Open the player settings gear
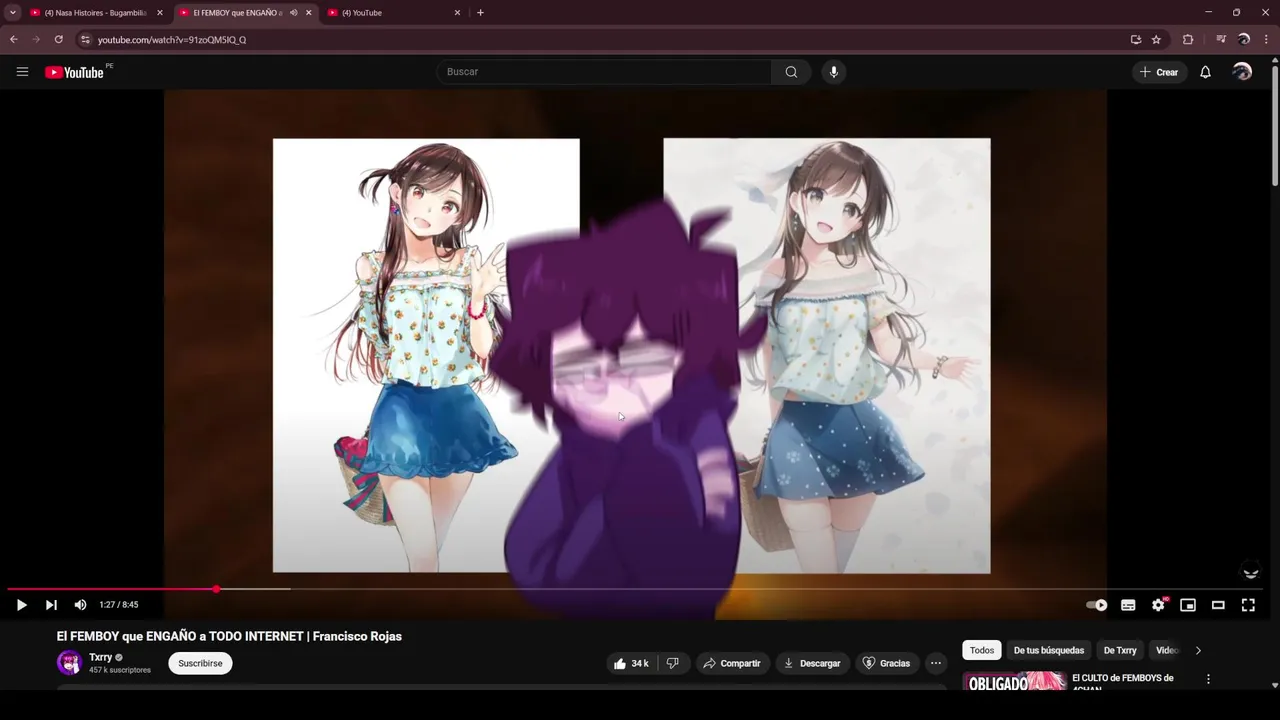1280x720 pixels. tap(1158, 605)
